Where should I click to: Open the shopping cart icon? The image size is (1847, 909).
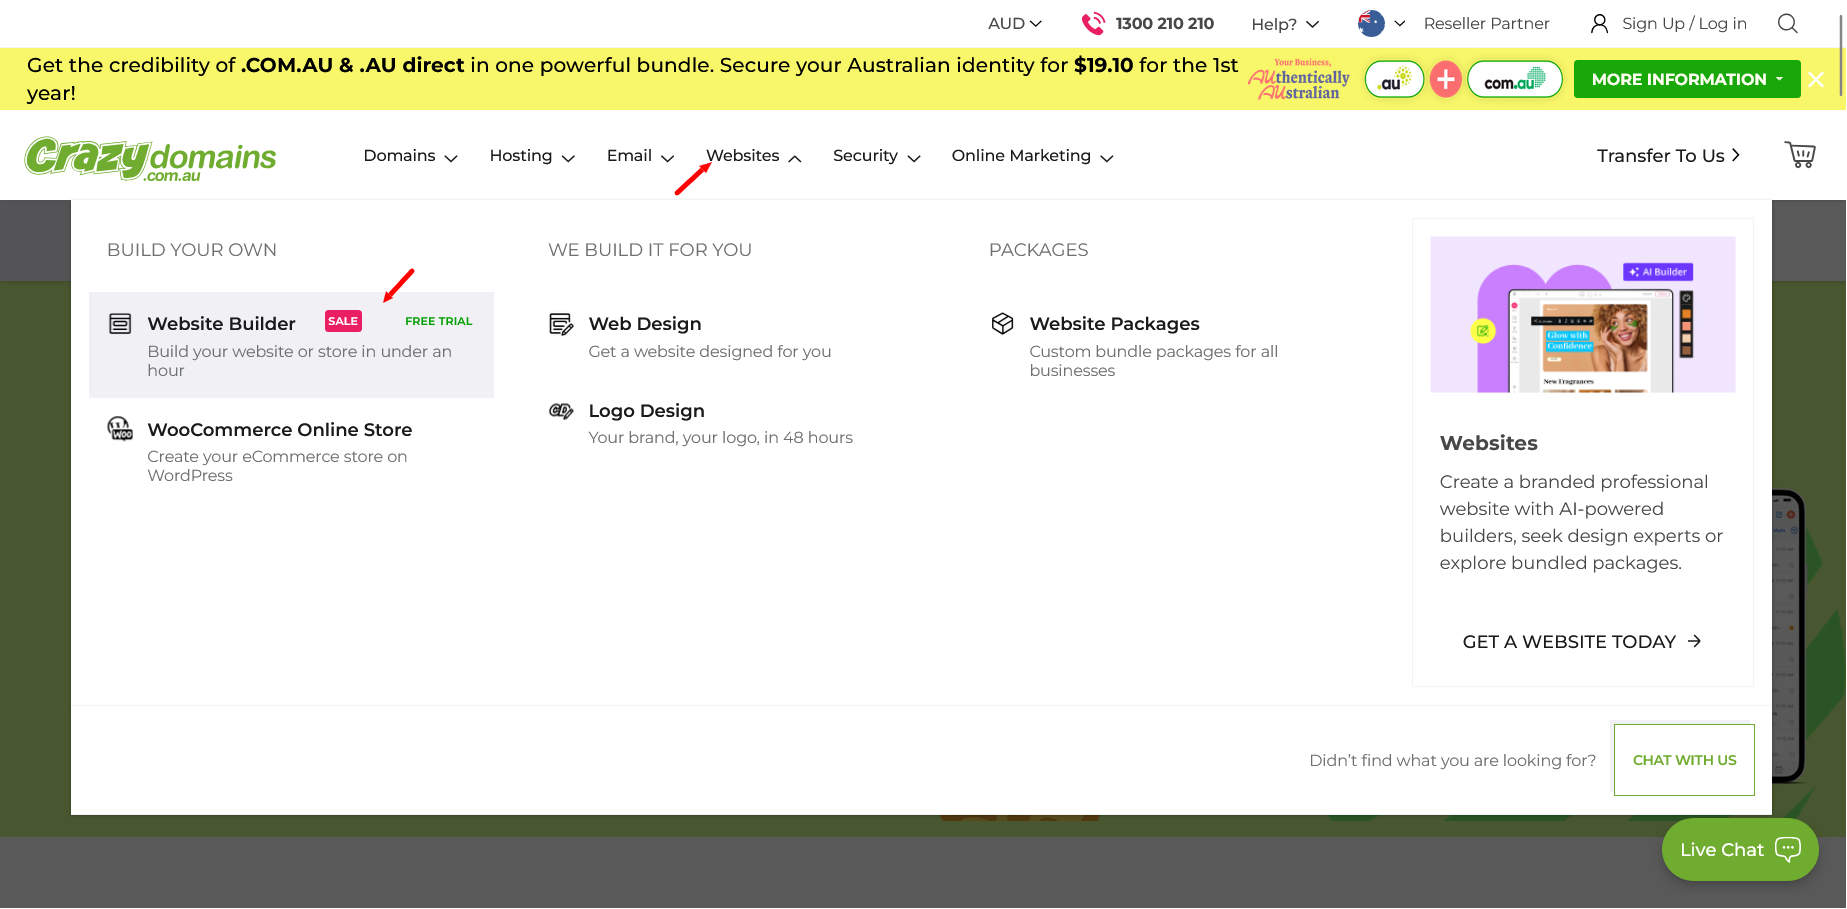[x=1800, y=155]
